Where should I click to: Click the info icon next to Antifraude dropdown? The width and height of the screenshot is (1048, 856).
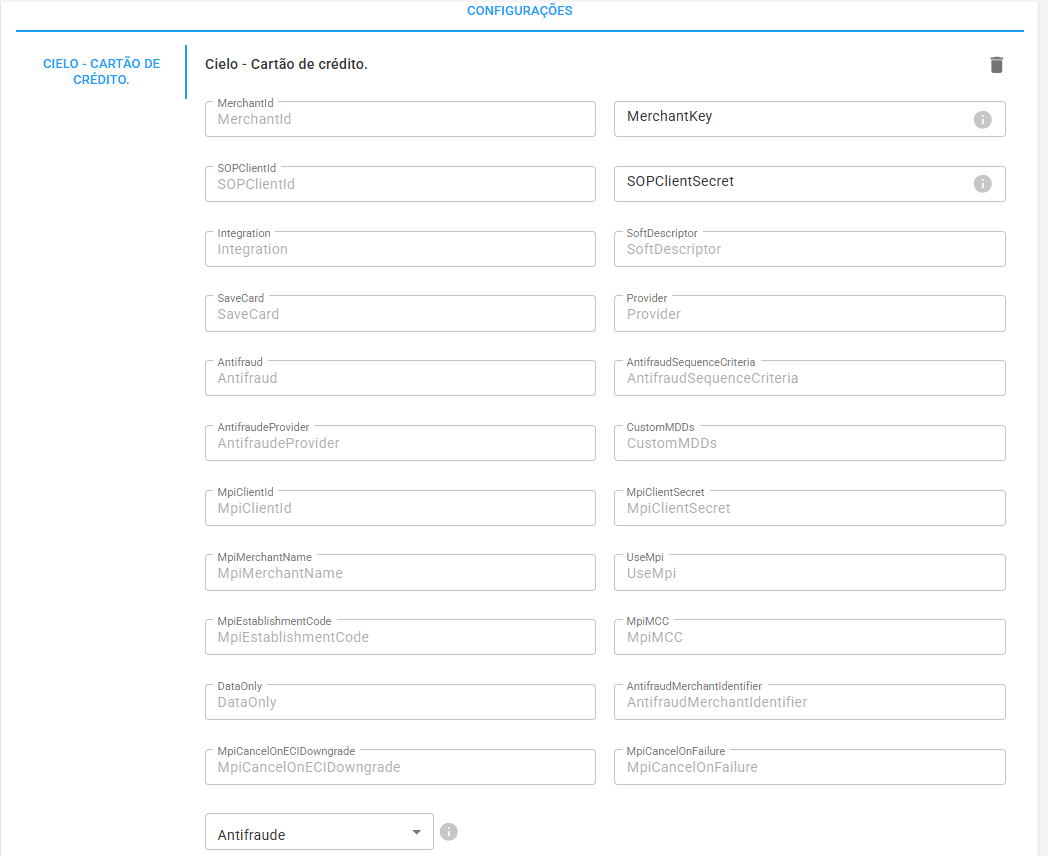448,831
